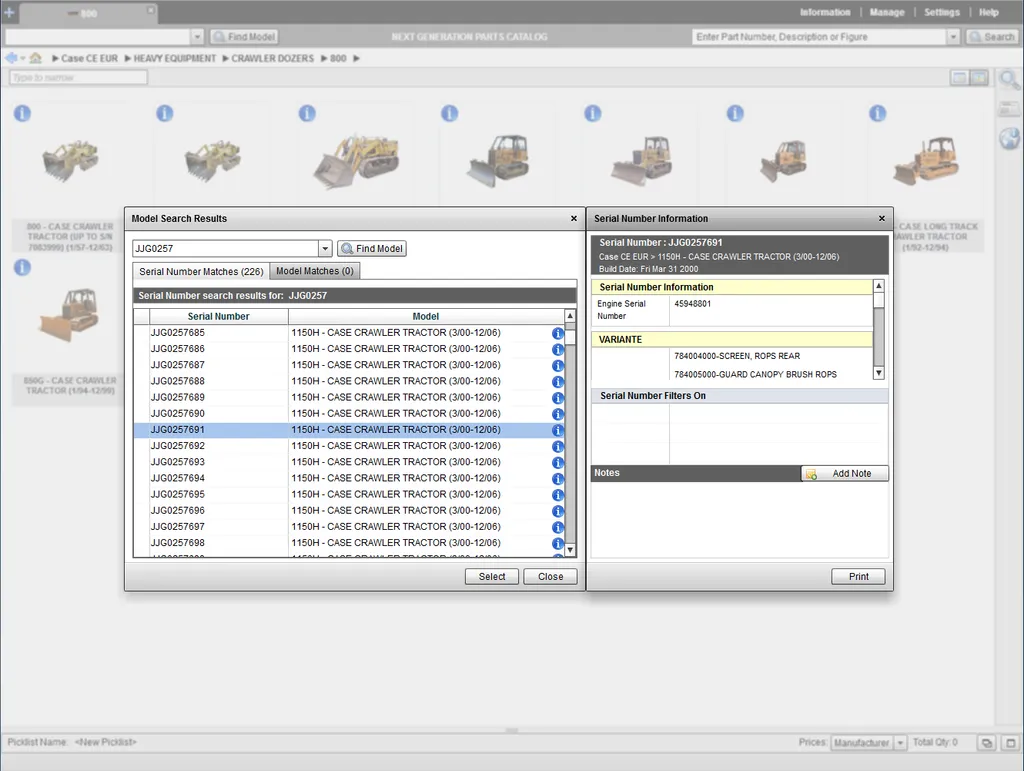Focus the part number search field
This screenshot has width=1024, height=771.
pyautogui.click(x=820, y=37)
